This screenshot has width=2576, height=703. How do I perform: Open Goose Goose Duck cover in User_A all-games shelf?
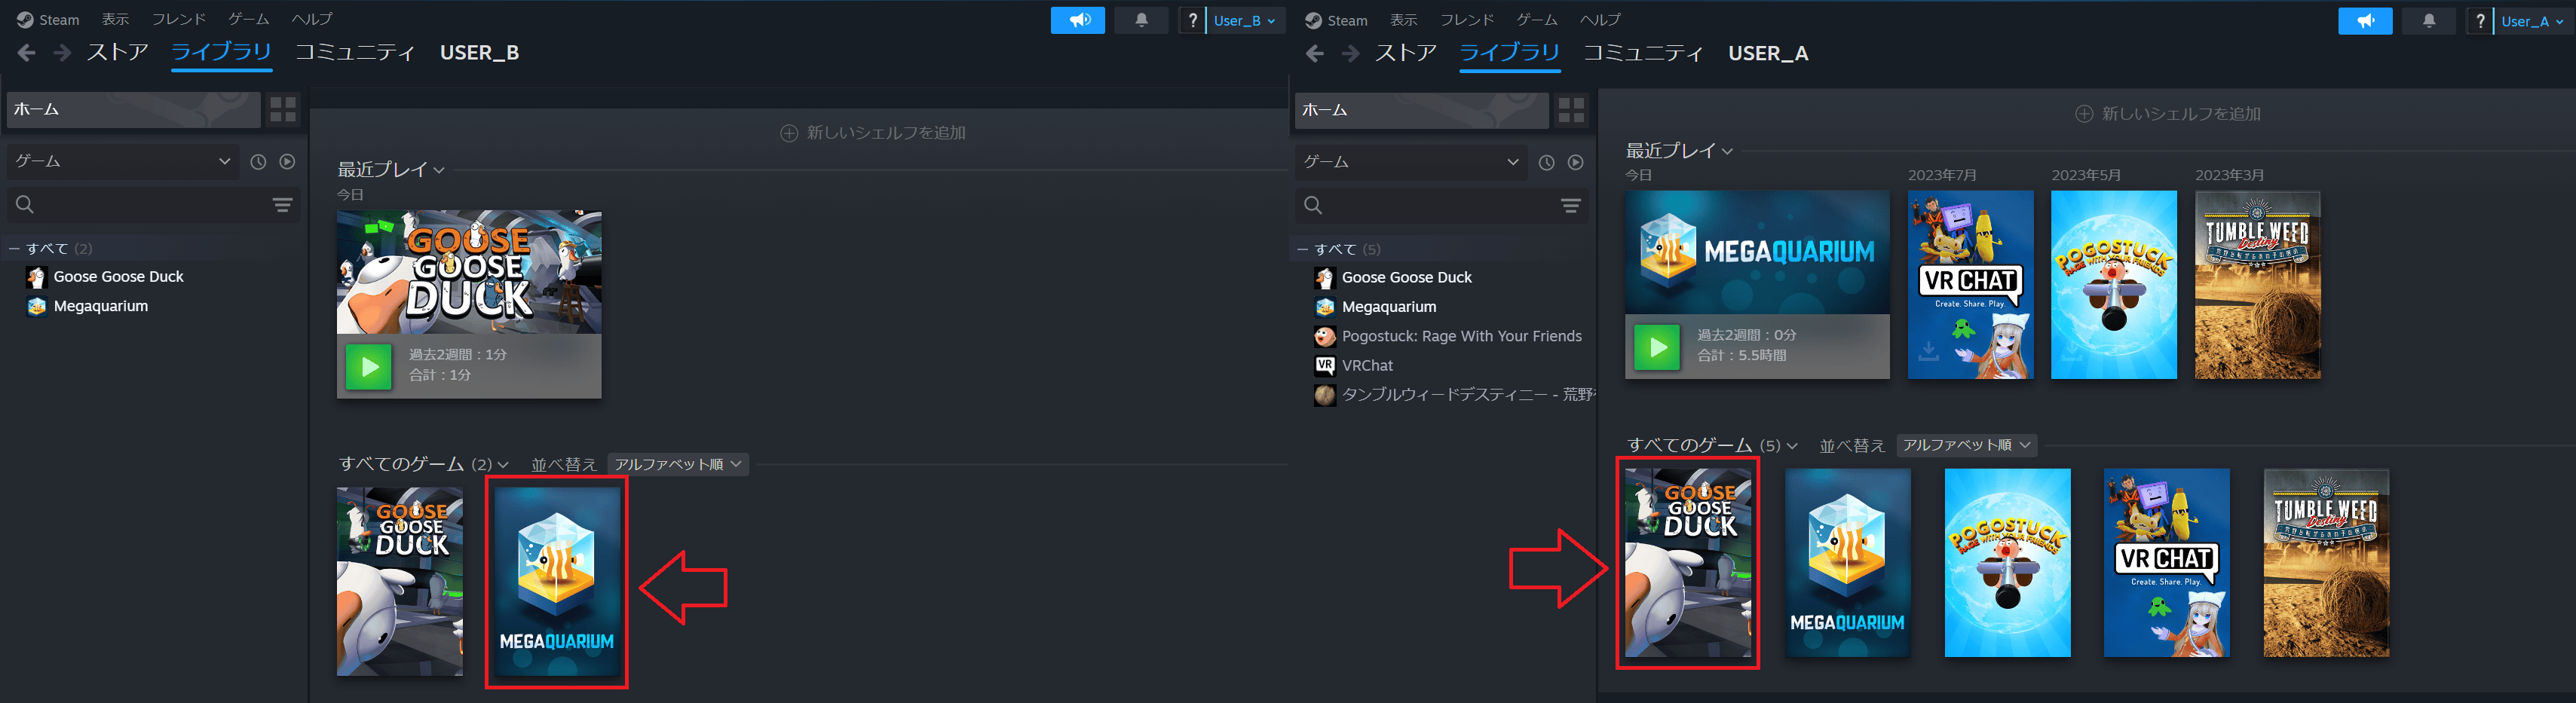pos(1688,563)
